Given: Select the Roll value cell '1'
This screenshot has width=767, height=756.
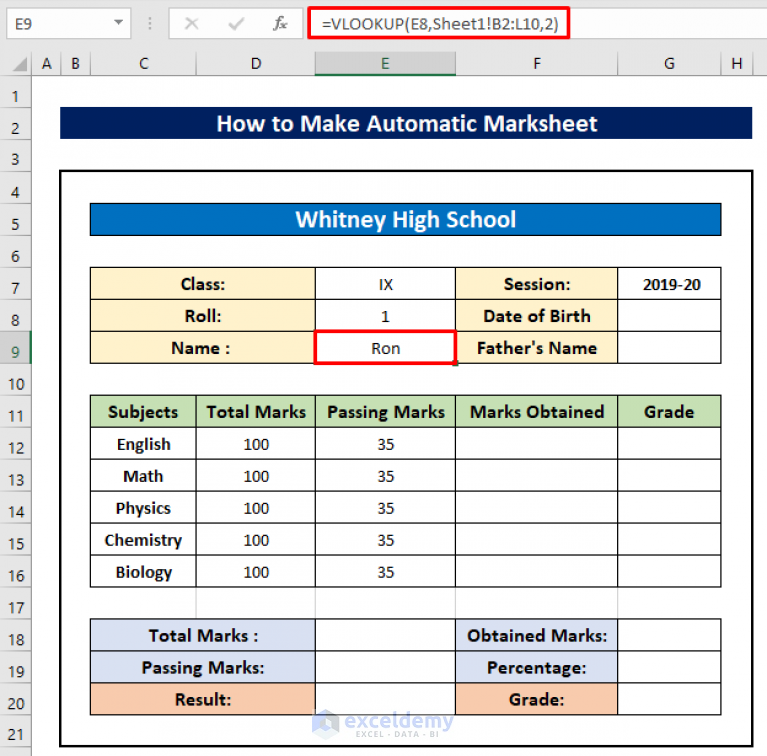Looking at the screenshot, I should (x=385, y=316).
